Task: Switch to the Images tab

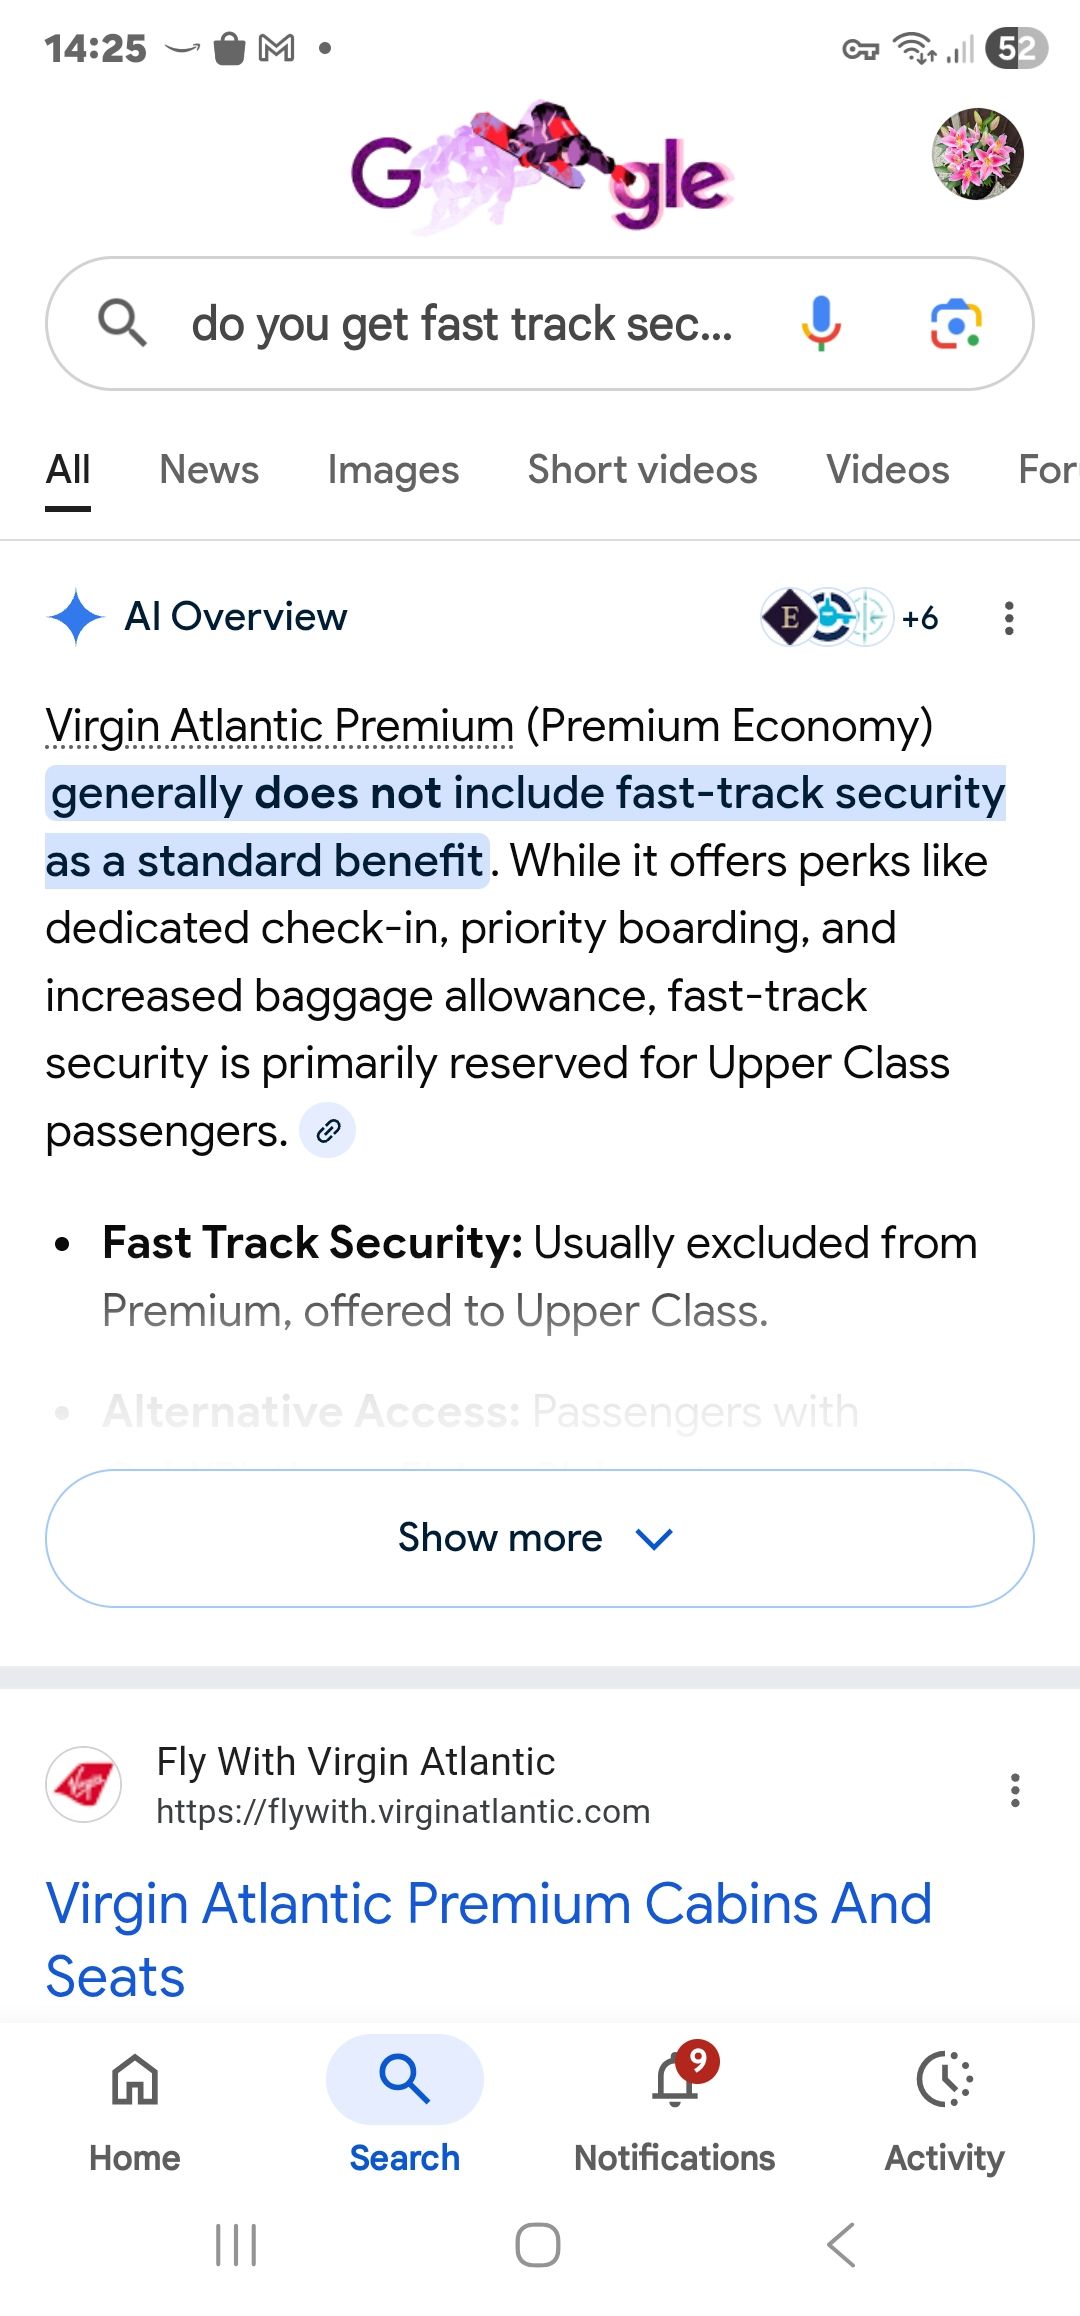Action: [393, 470]
